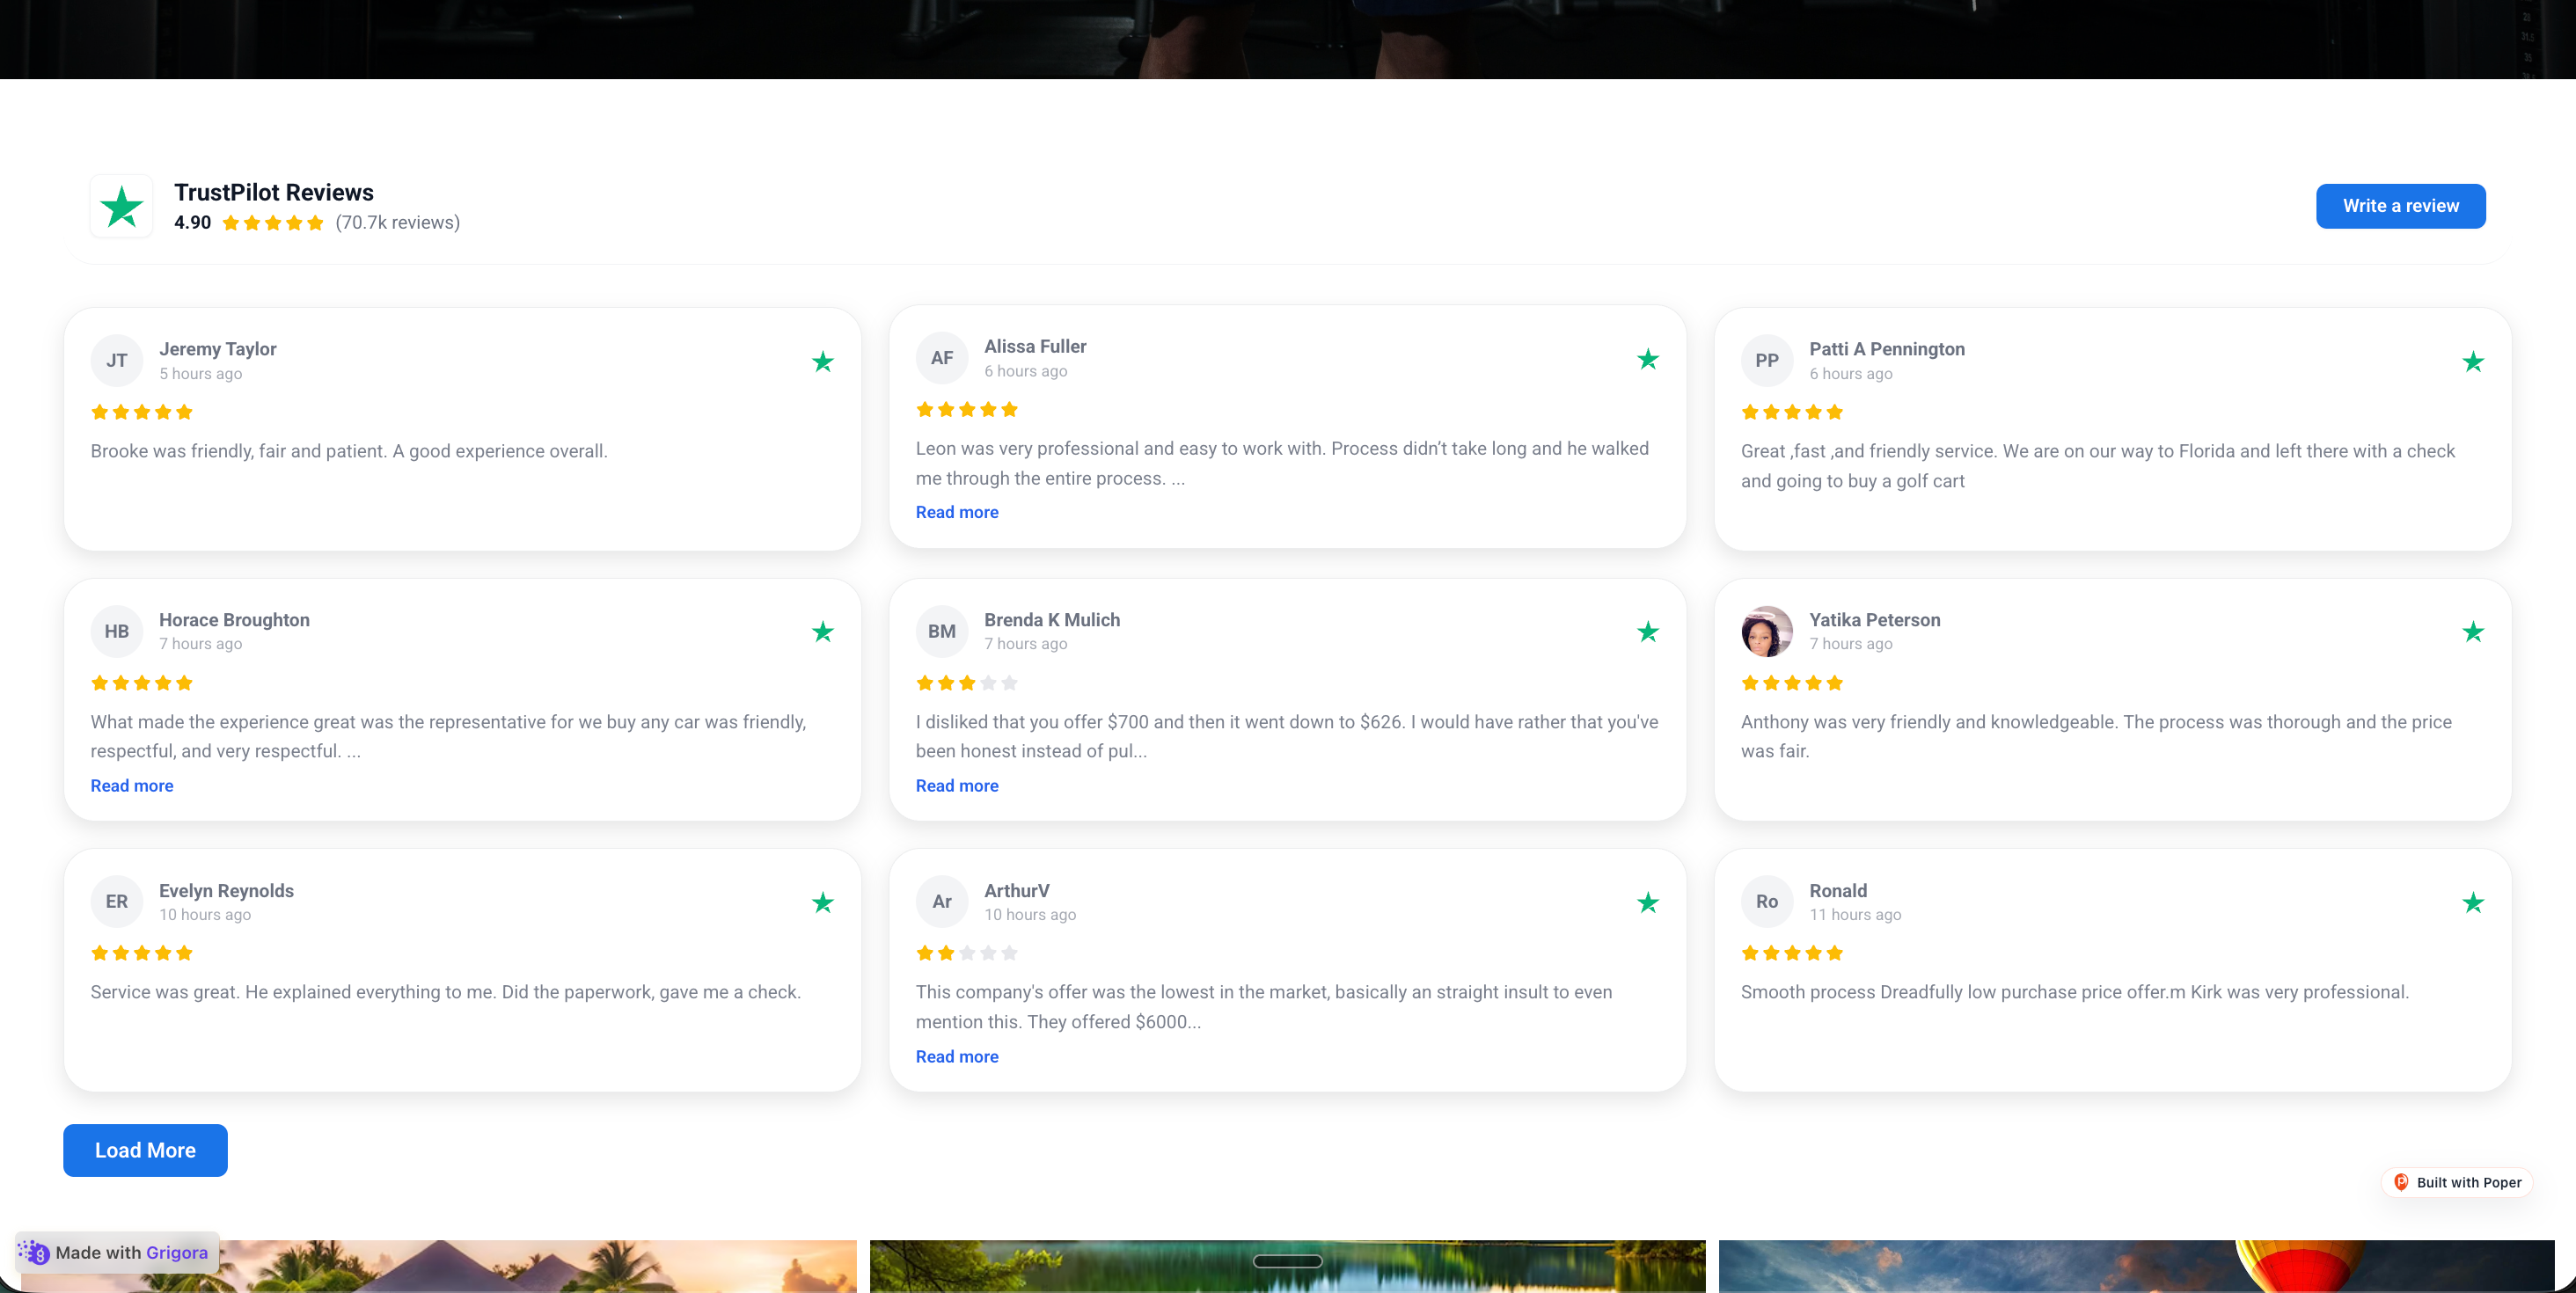
Task: Click the TrustPilot Reviews heading
Action: (x=274, y=192)
